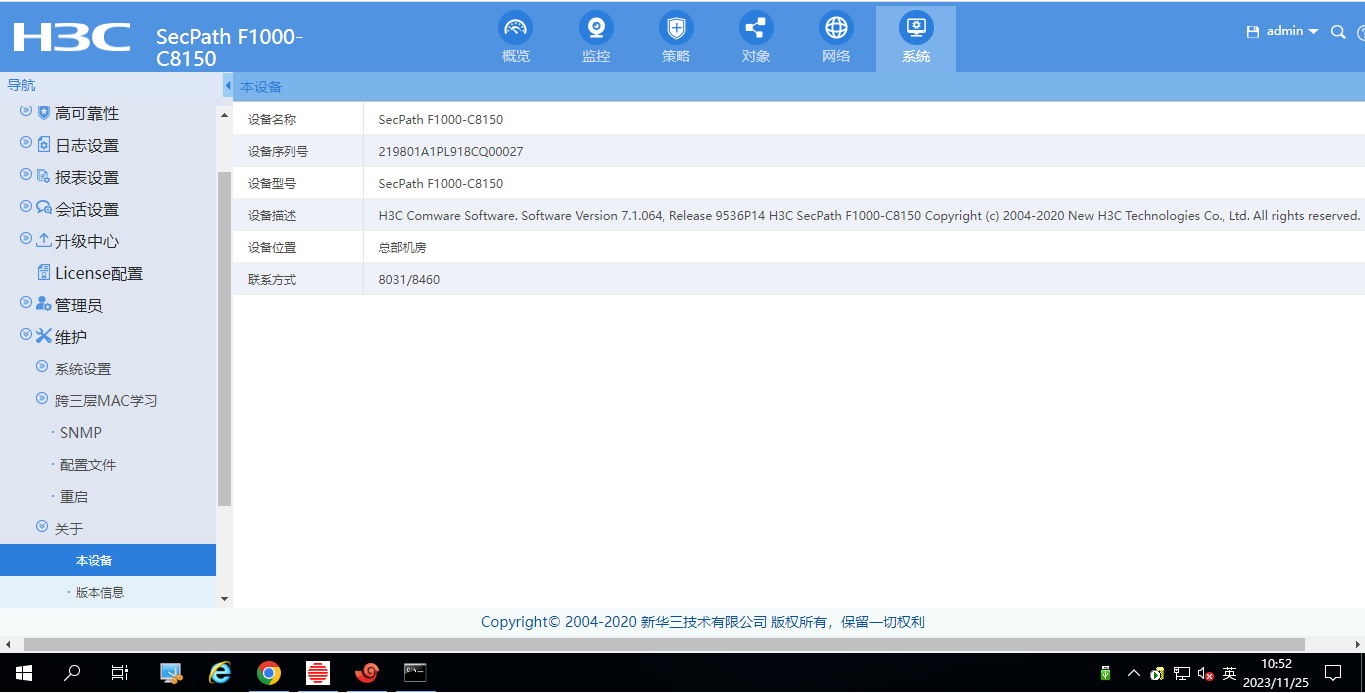1365x693 pixels.
Task: Click the 高可靠性 shield icon
Action: [x=44, y=113]
